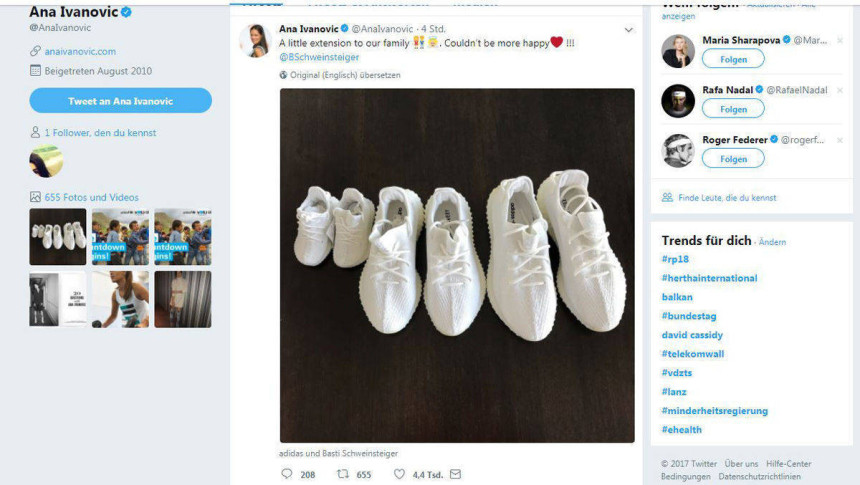Screen dimensions: 860x485
Task: Send tweet via direct message envelope icon
Action: 455,474
